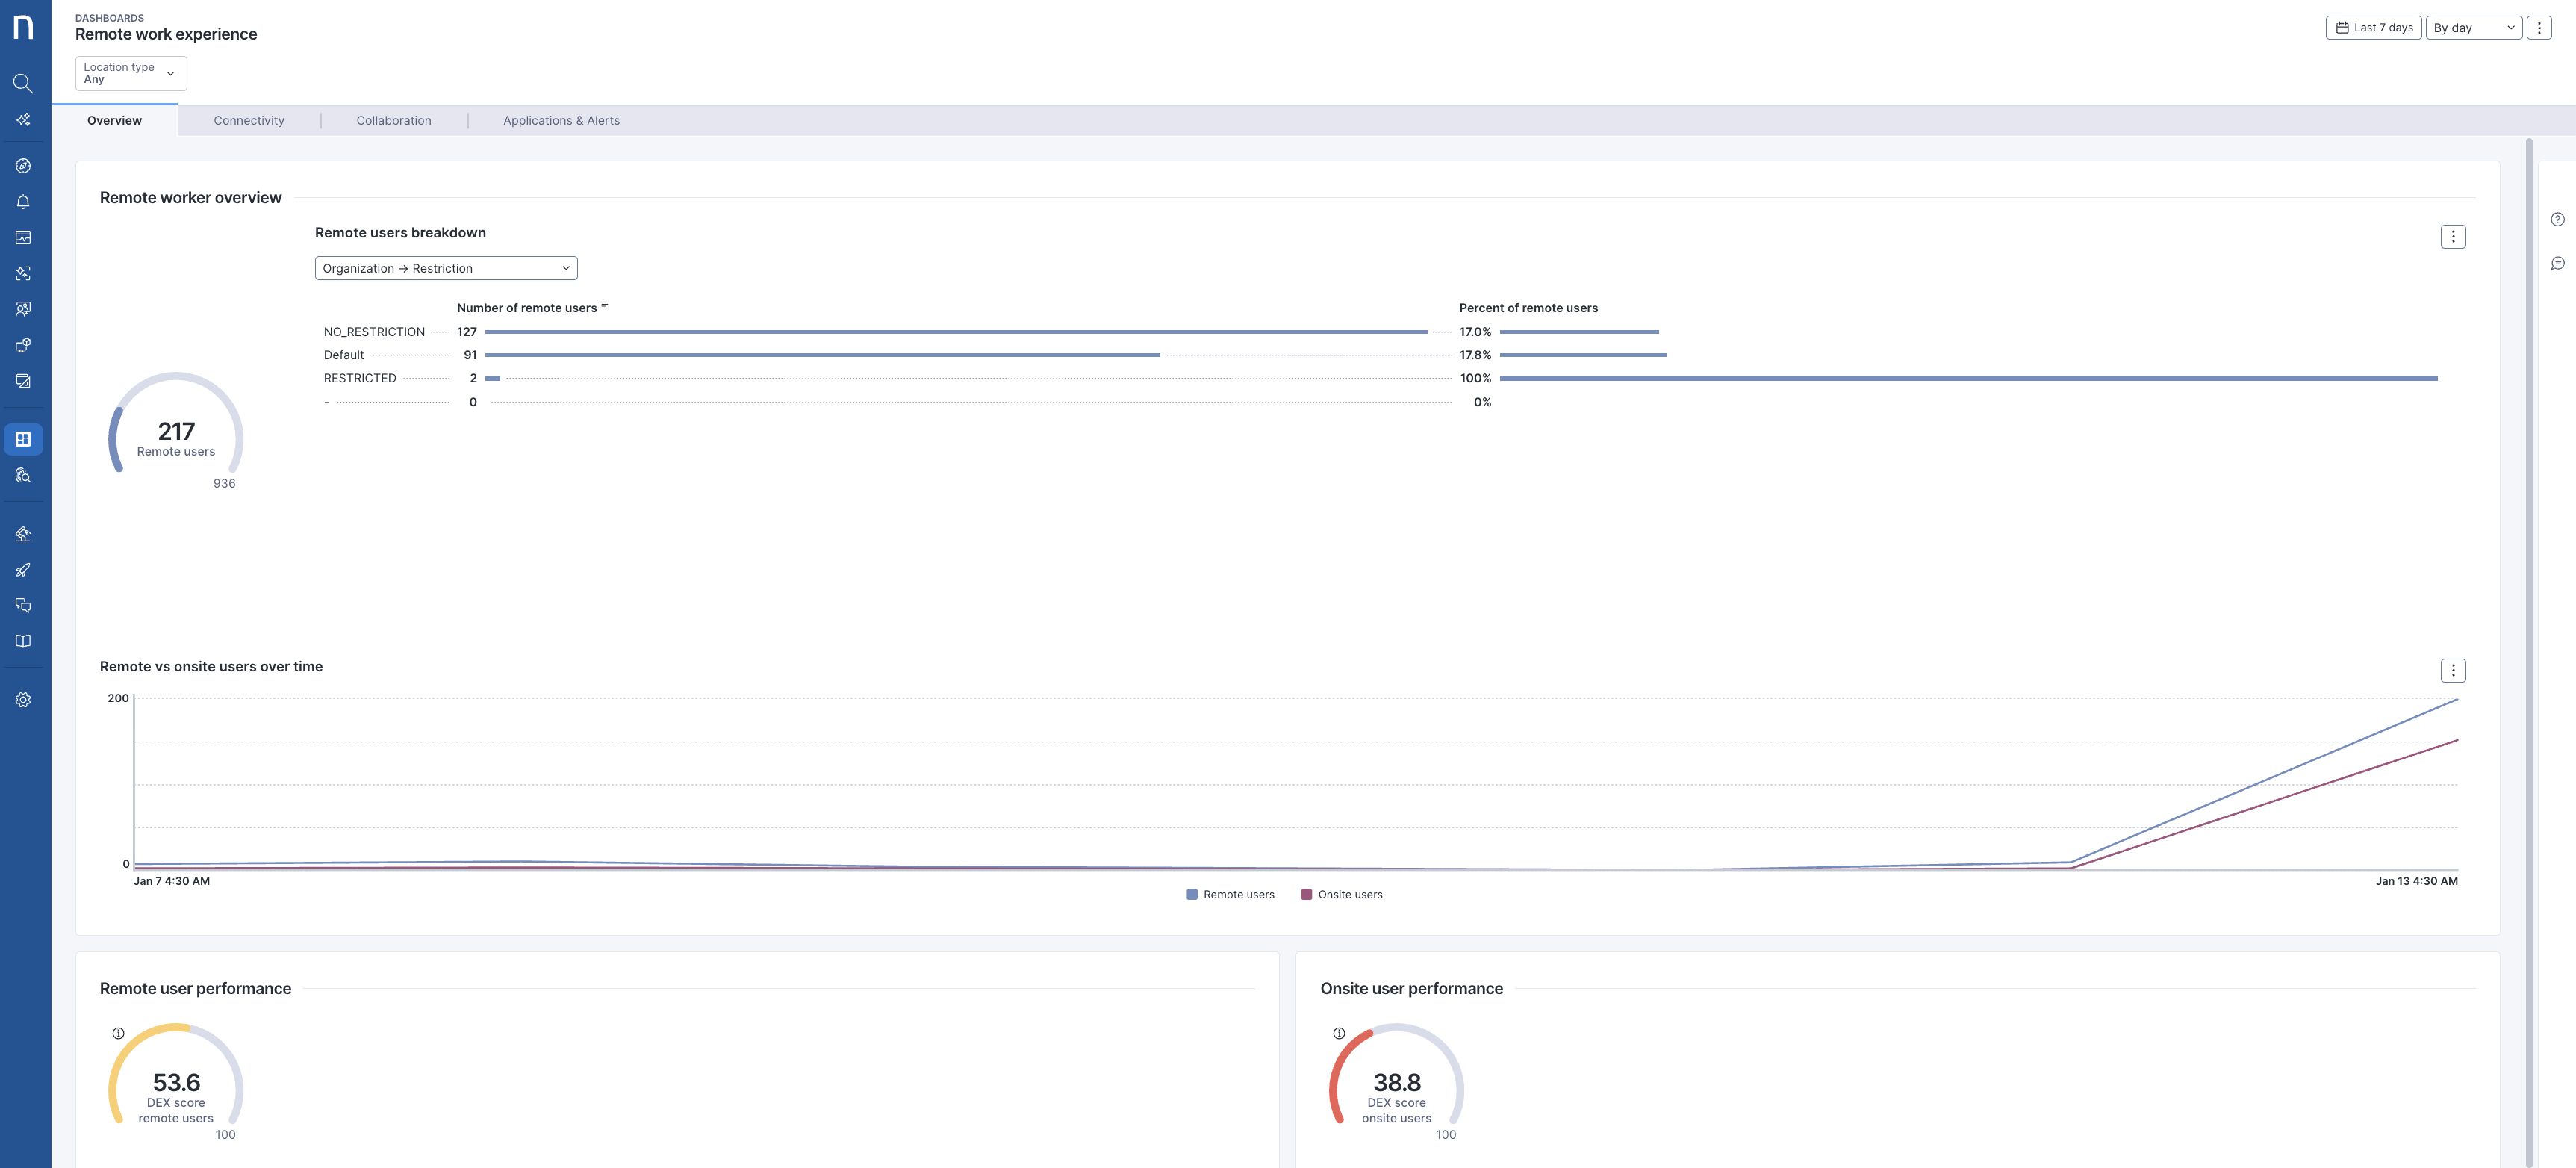
Task: Open the By day granularity dropdown
Action: (x=2473, y=28)
